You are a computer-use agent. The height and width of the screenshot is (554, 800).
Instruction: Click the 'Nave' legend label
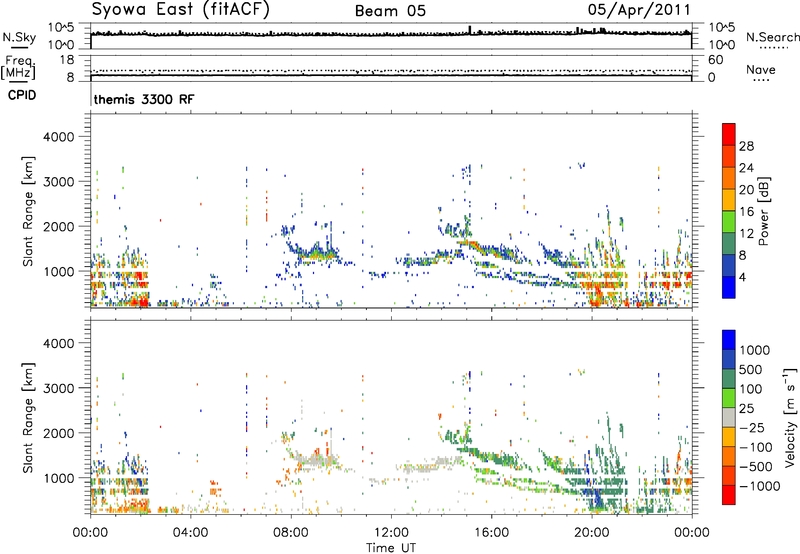point(761,69)
